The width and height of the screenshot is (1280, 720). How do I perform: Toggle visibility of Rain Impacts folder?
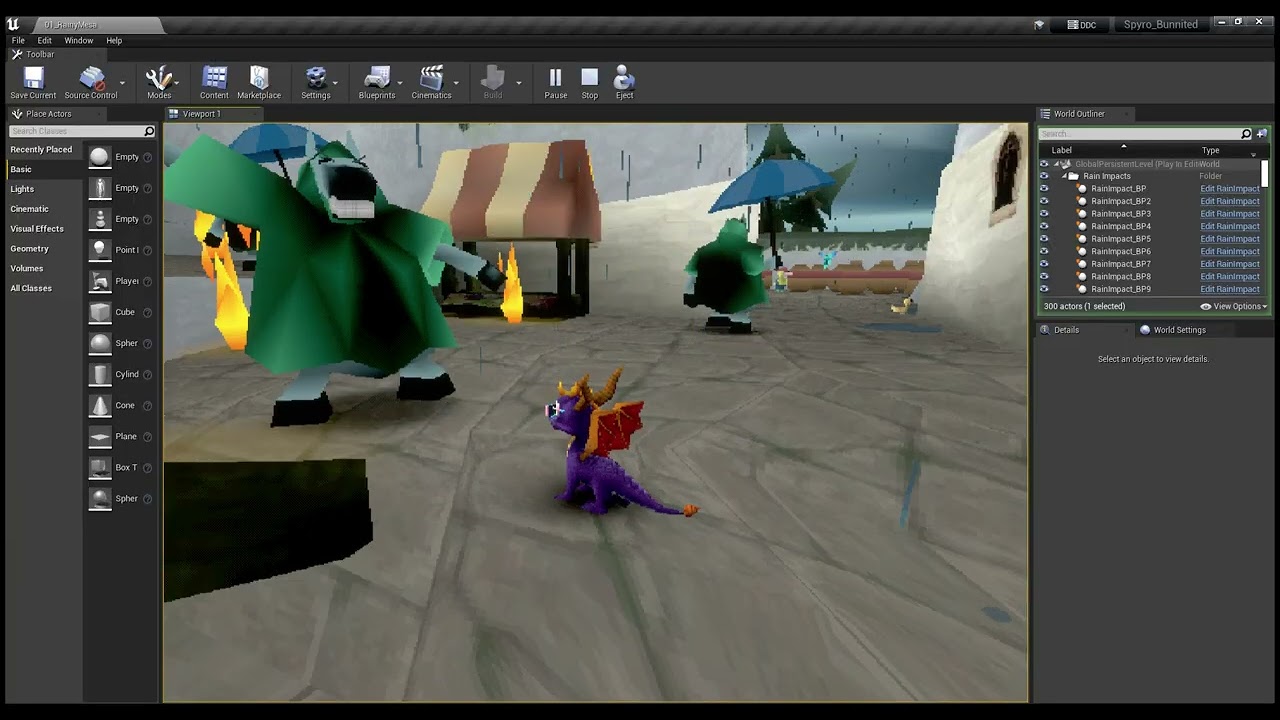(x=1044, y=176)
